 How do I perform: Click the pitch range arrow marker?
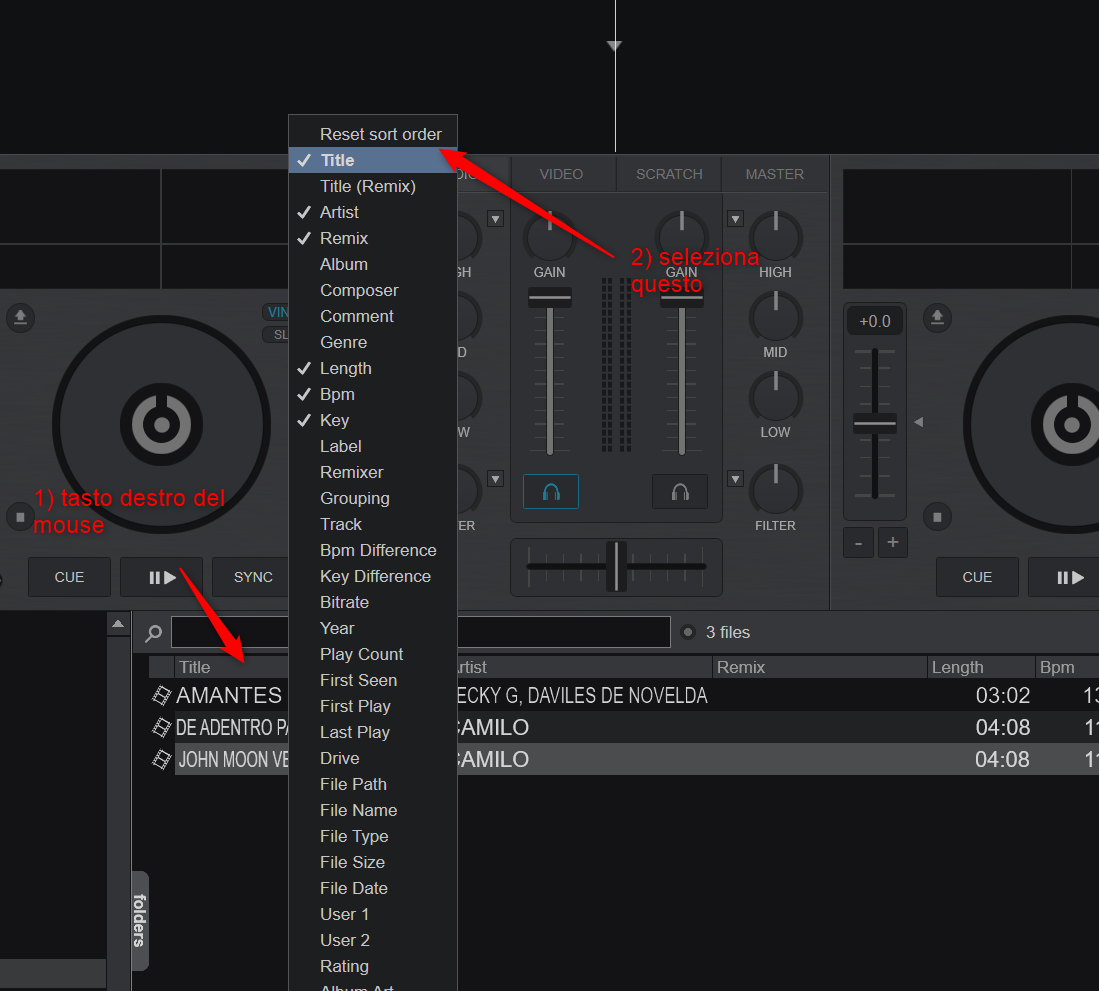click(919, 422)
